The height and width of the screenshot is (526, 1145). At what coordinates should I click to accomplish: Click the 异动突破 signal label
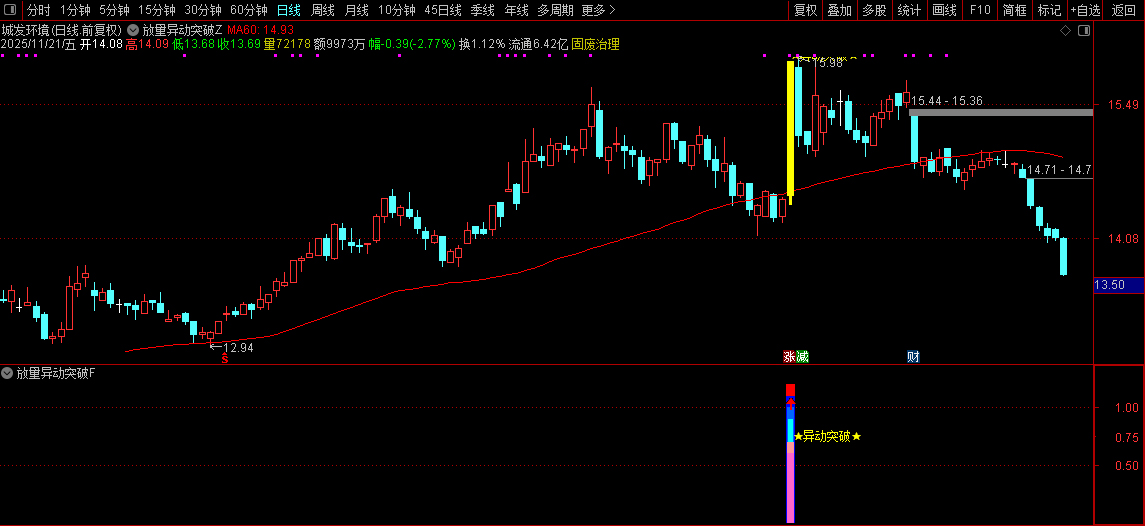click(x=827, y=436)
